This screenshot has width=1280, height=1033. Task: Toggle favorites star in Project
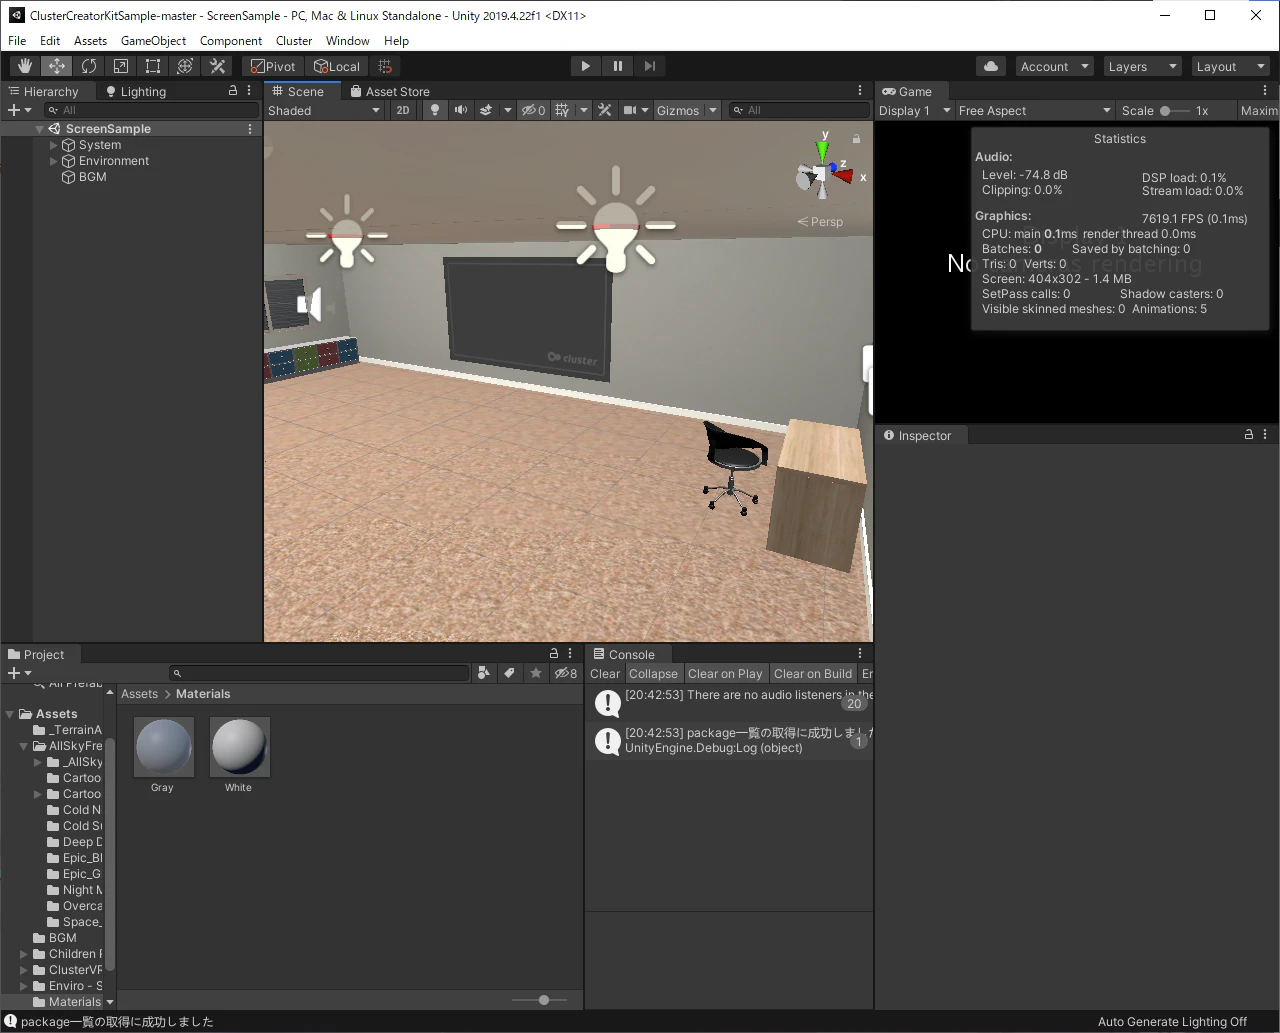[x=535, y=674]
